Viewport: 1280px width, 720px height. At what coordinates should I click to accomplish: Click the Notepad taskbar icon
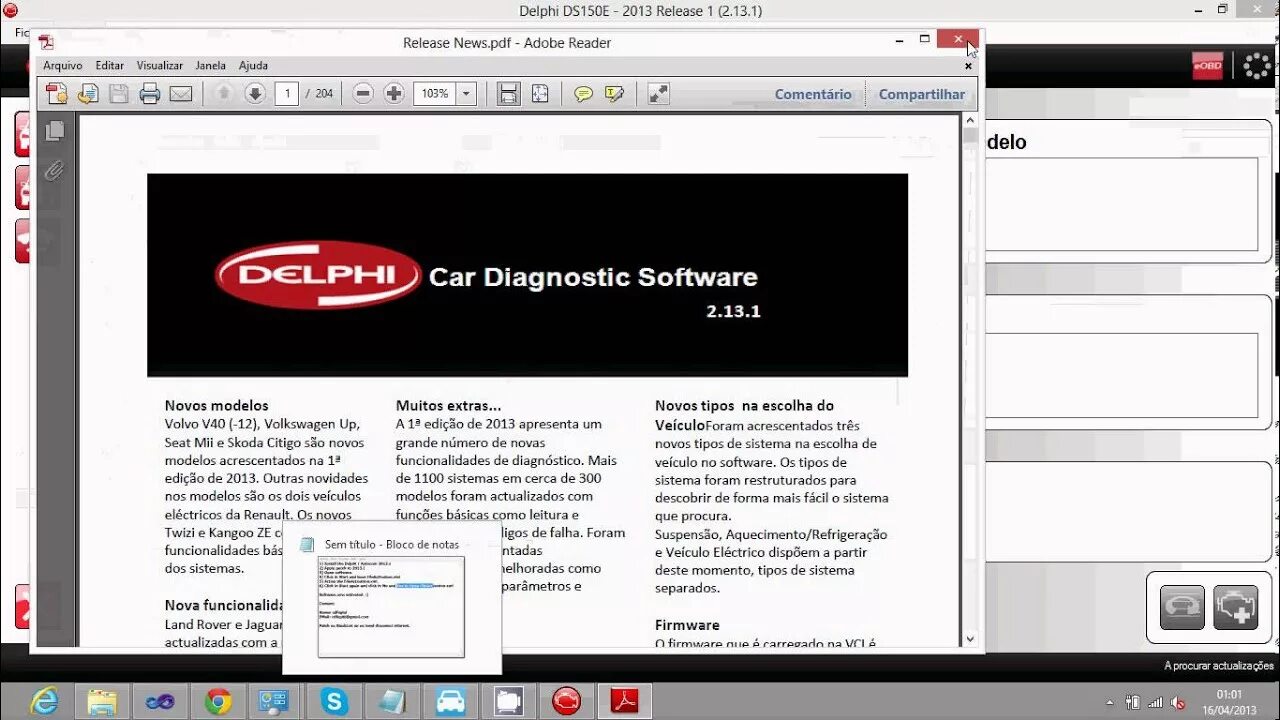click(392, 702)
